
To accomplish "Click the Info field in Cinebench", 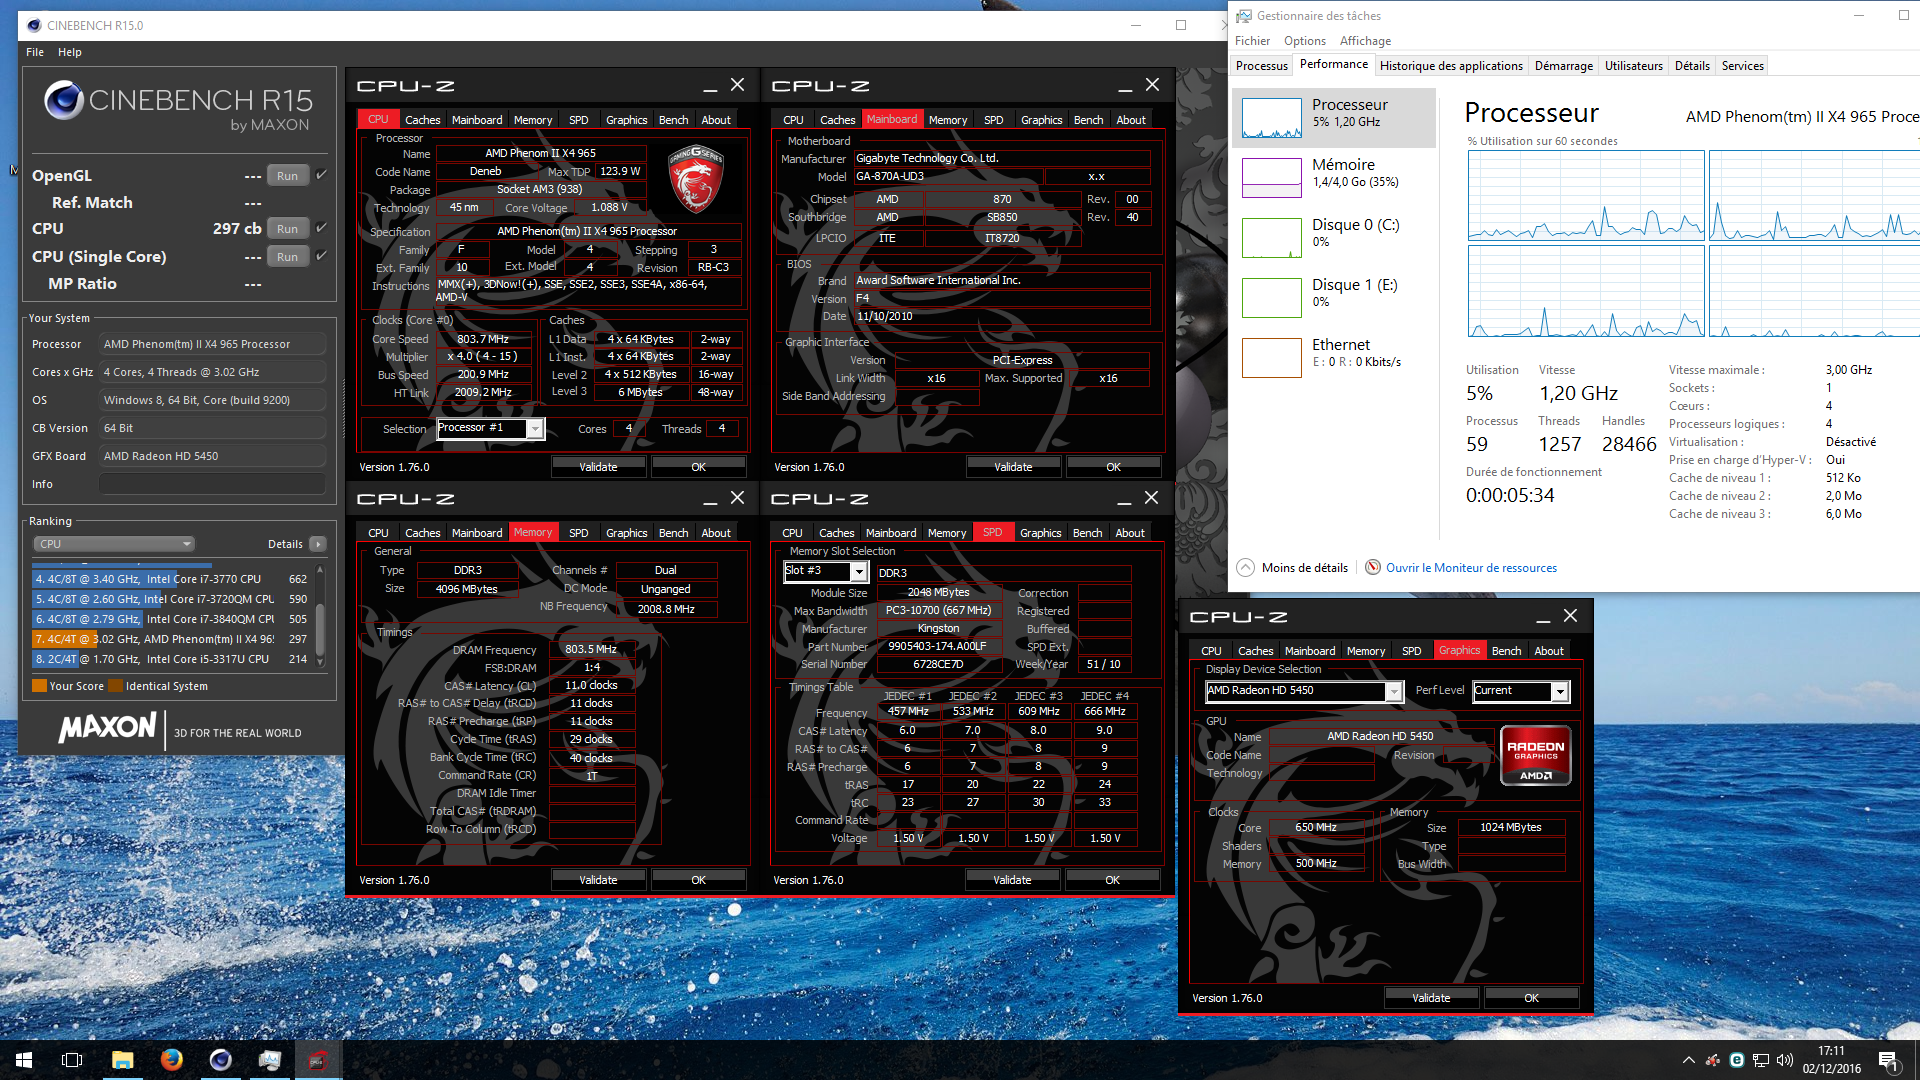I will point(212,484).
